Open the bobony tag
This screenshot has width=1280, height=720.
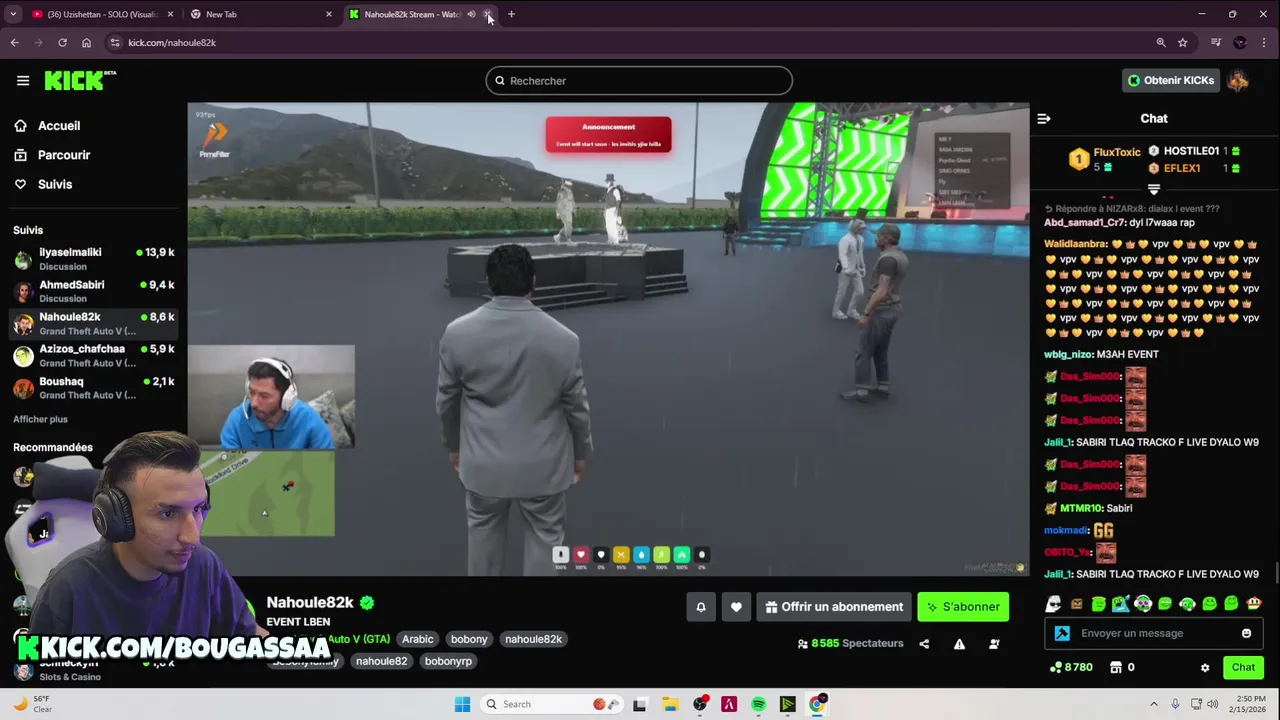[x=469, y=639]
